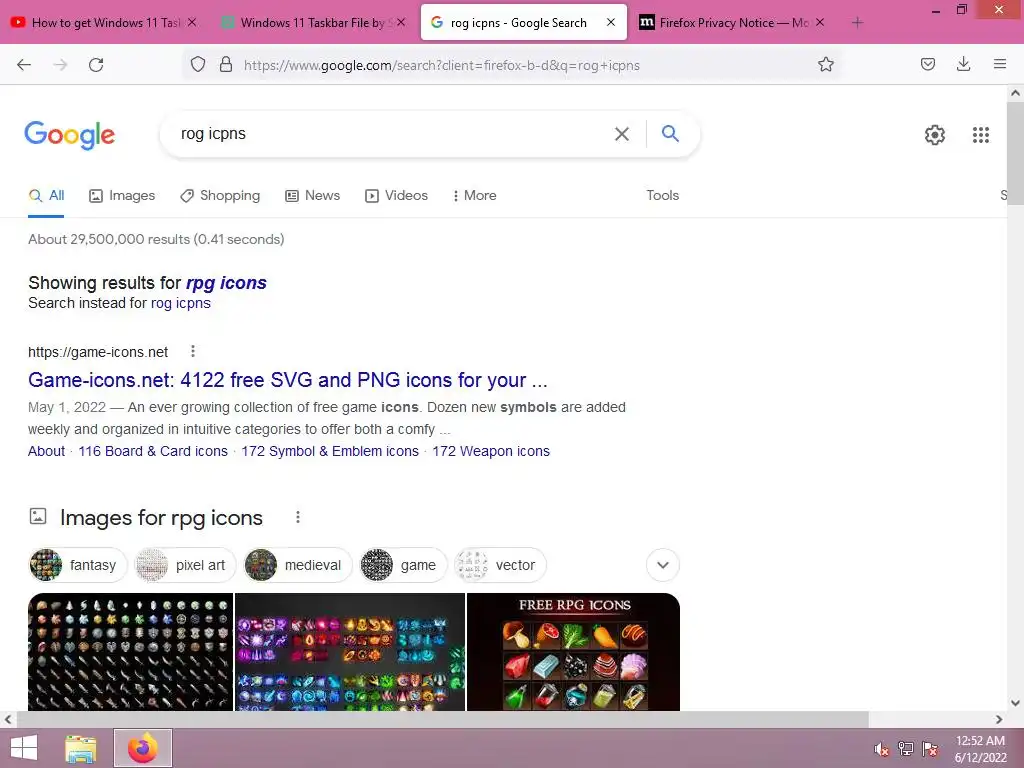
Task: Open options for Images for rpg icons
Action: coord(298,517)
